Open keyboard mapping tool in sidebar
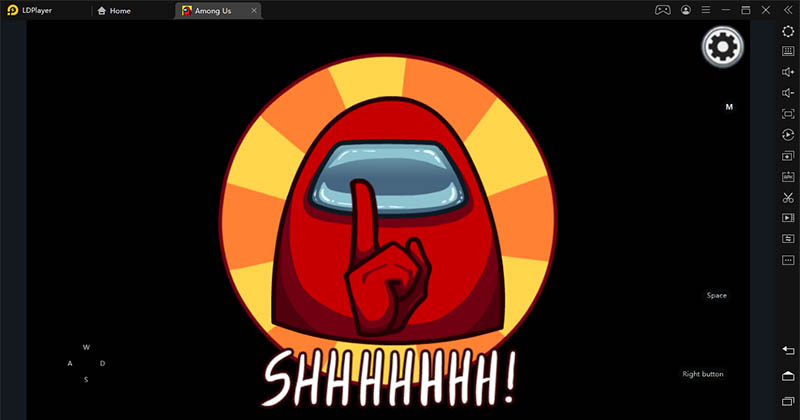 (x=788, y=51)
